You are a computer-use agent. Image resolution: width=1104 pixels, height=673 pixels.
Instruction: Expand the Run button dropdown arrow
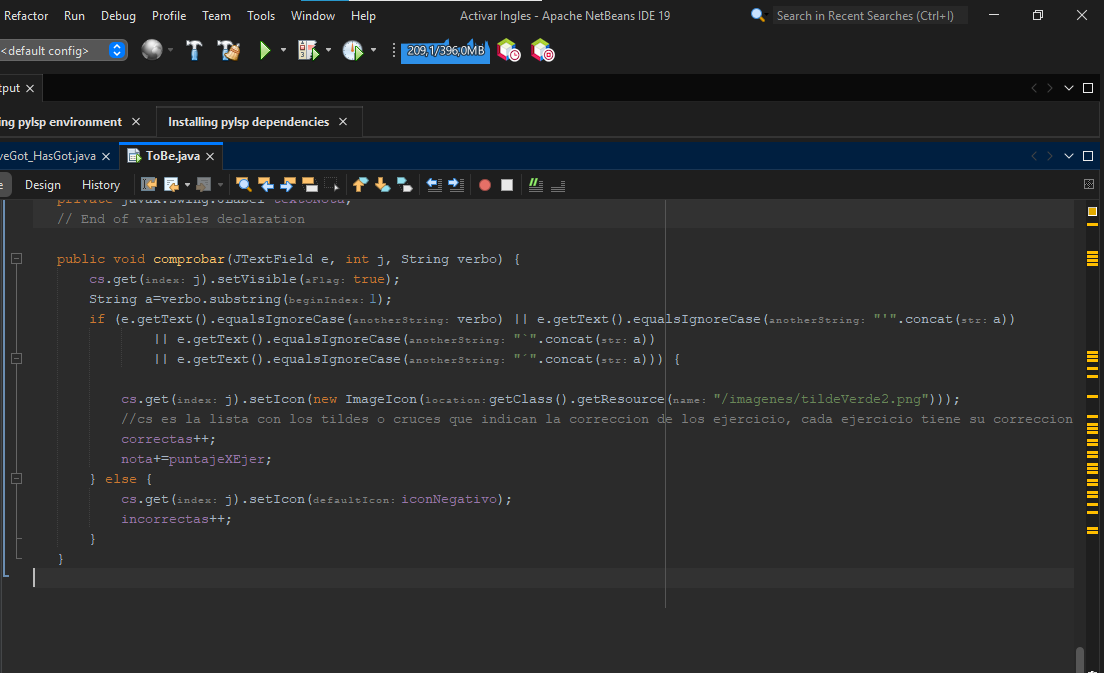[282, 49]
